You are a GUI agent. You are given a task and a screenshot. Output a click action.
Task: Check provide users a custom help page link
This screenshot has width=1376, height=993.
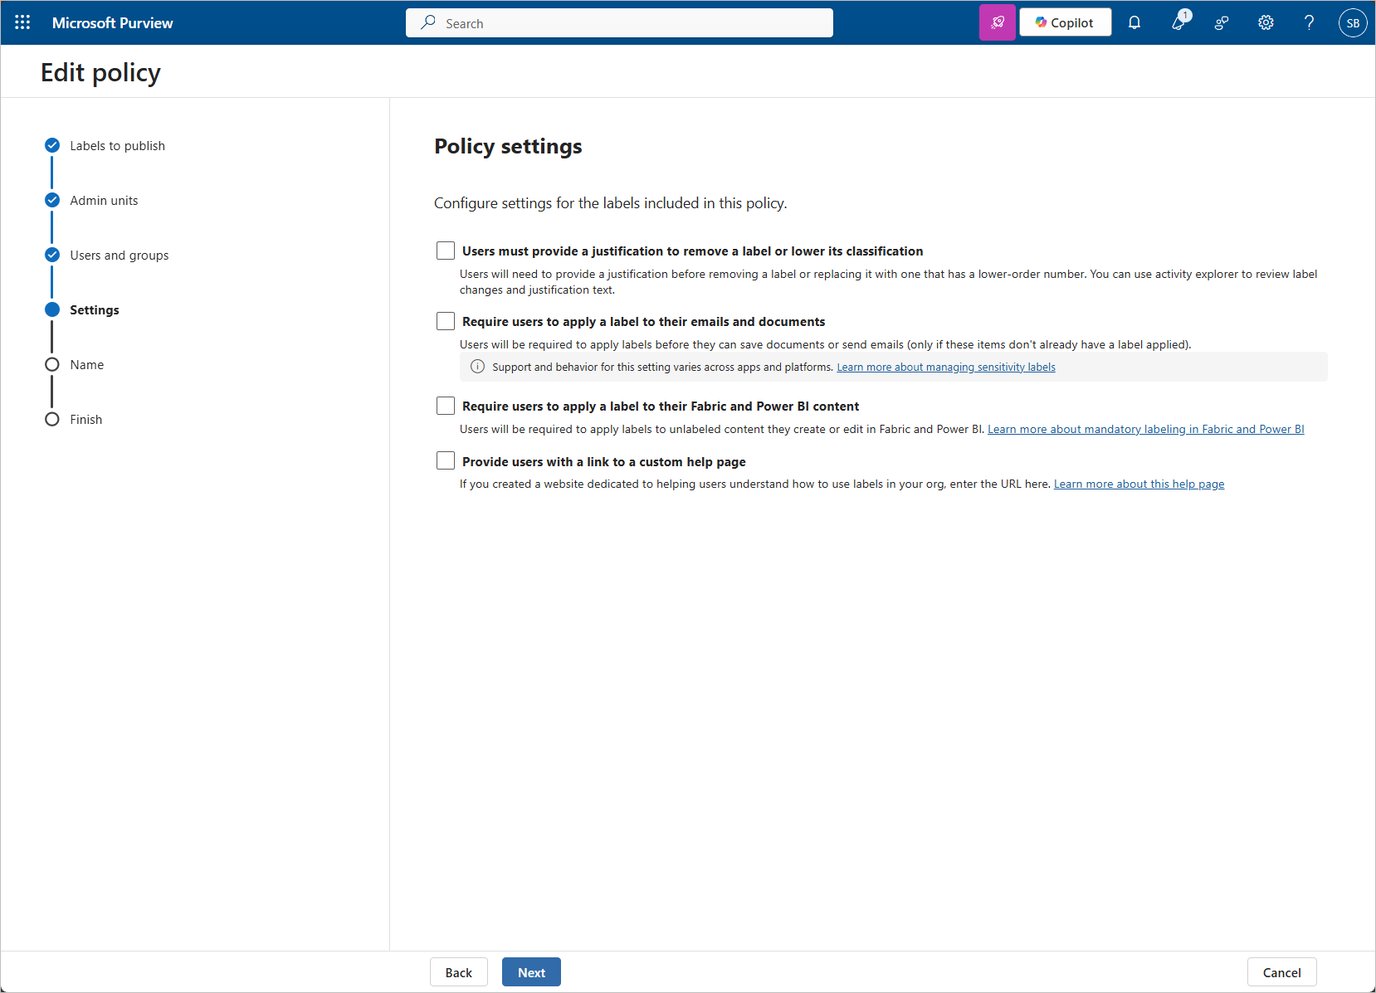(x=445, y=460)
